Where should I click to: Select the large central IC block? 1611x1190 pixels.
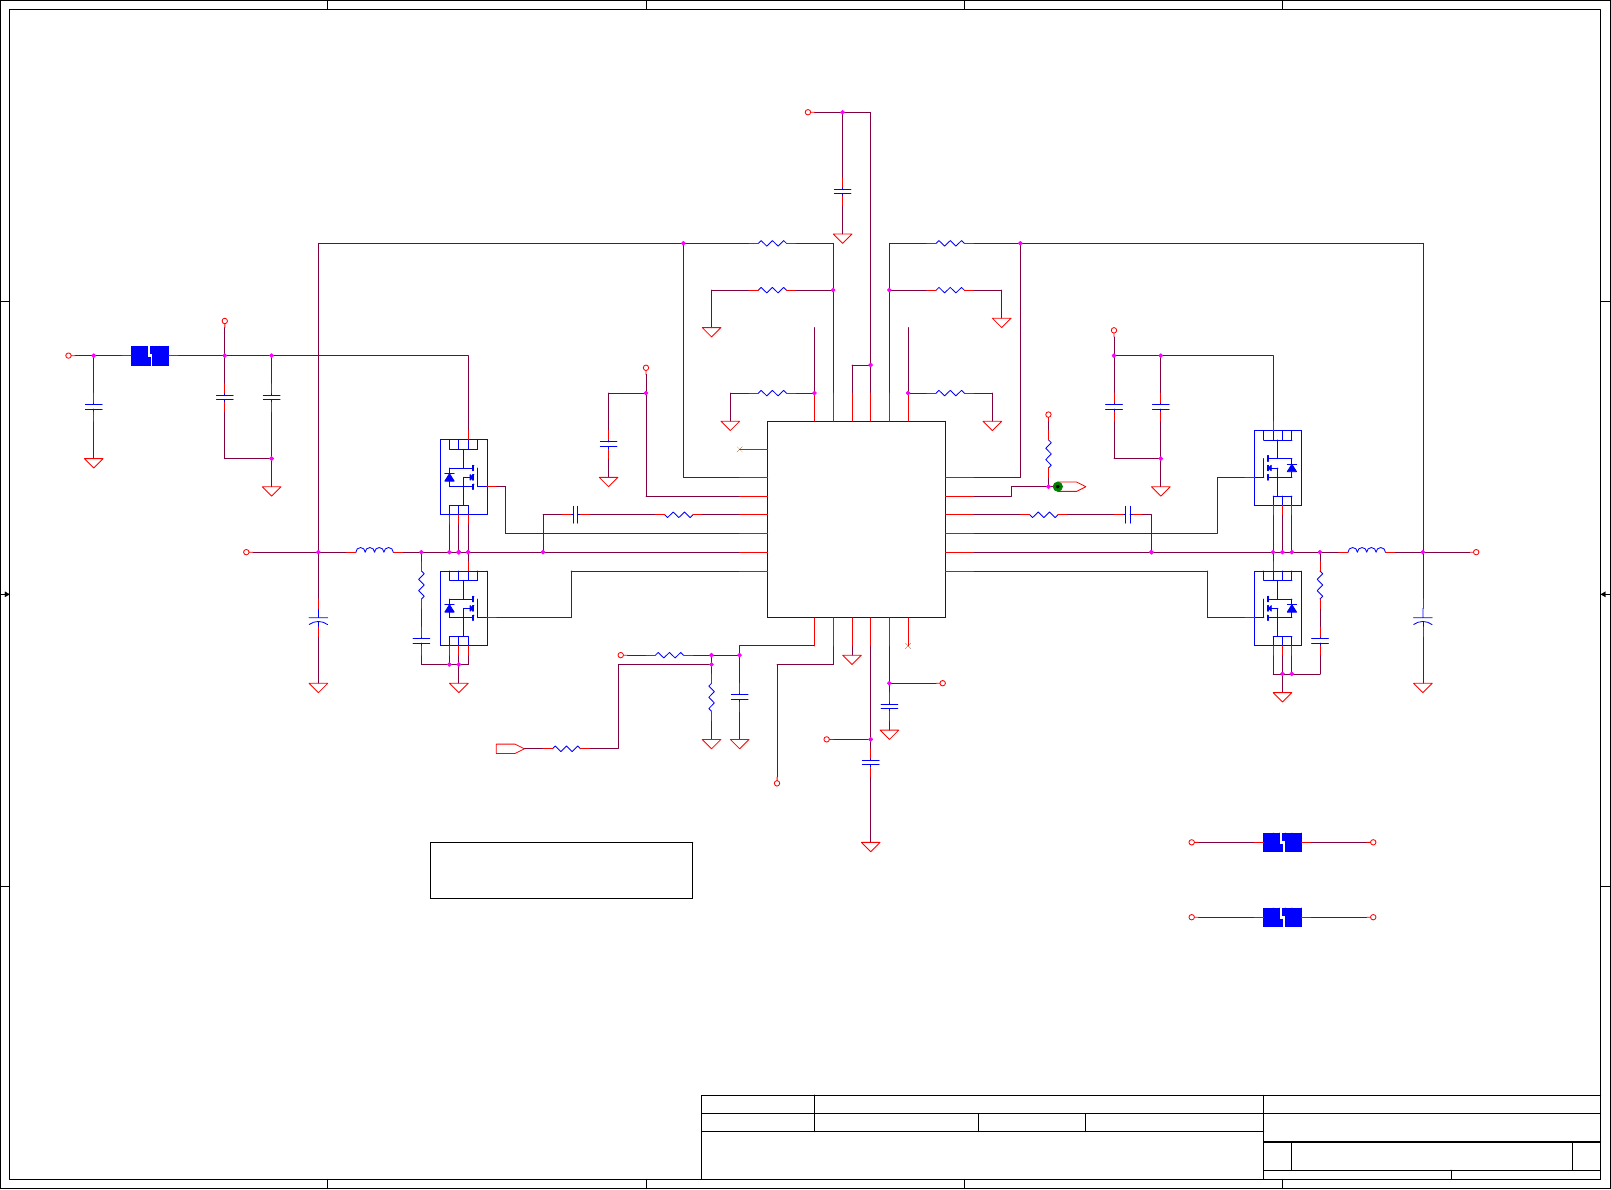click(856, 519)
